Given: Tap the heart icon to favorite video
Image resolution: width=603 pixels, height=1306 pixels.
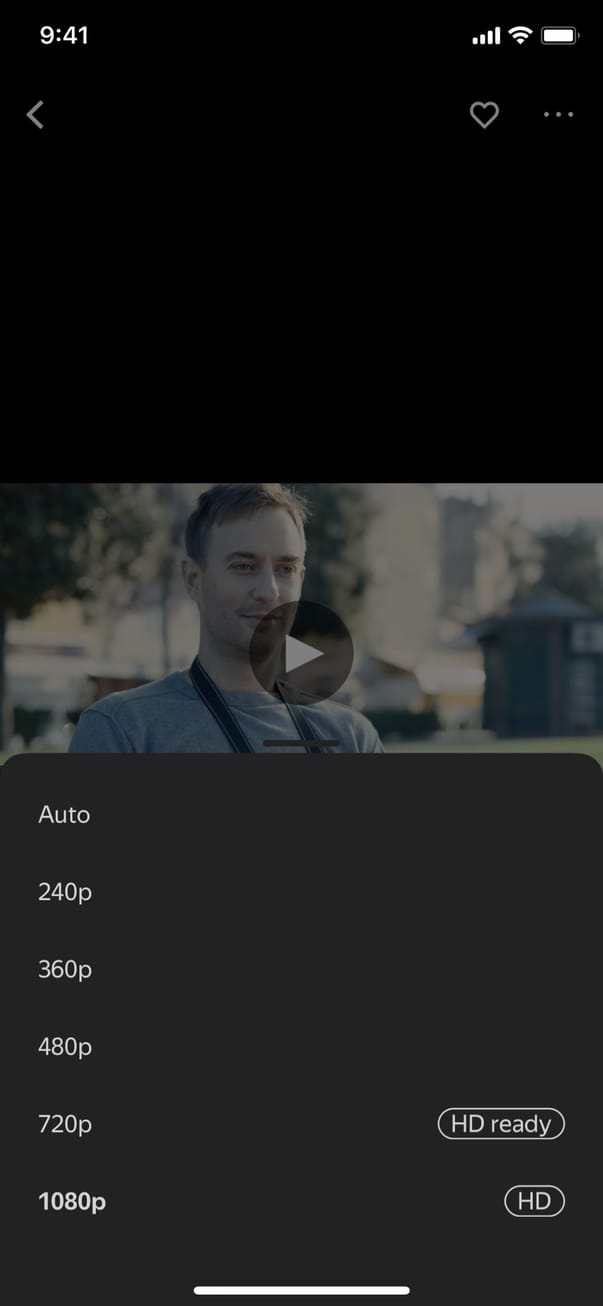Looking at the screenshot, I should click(x=484, y=115).
